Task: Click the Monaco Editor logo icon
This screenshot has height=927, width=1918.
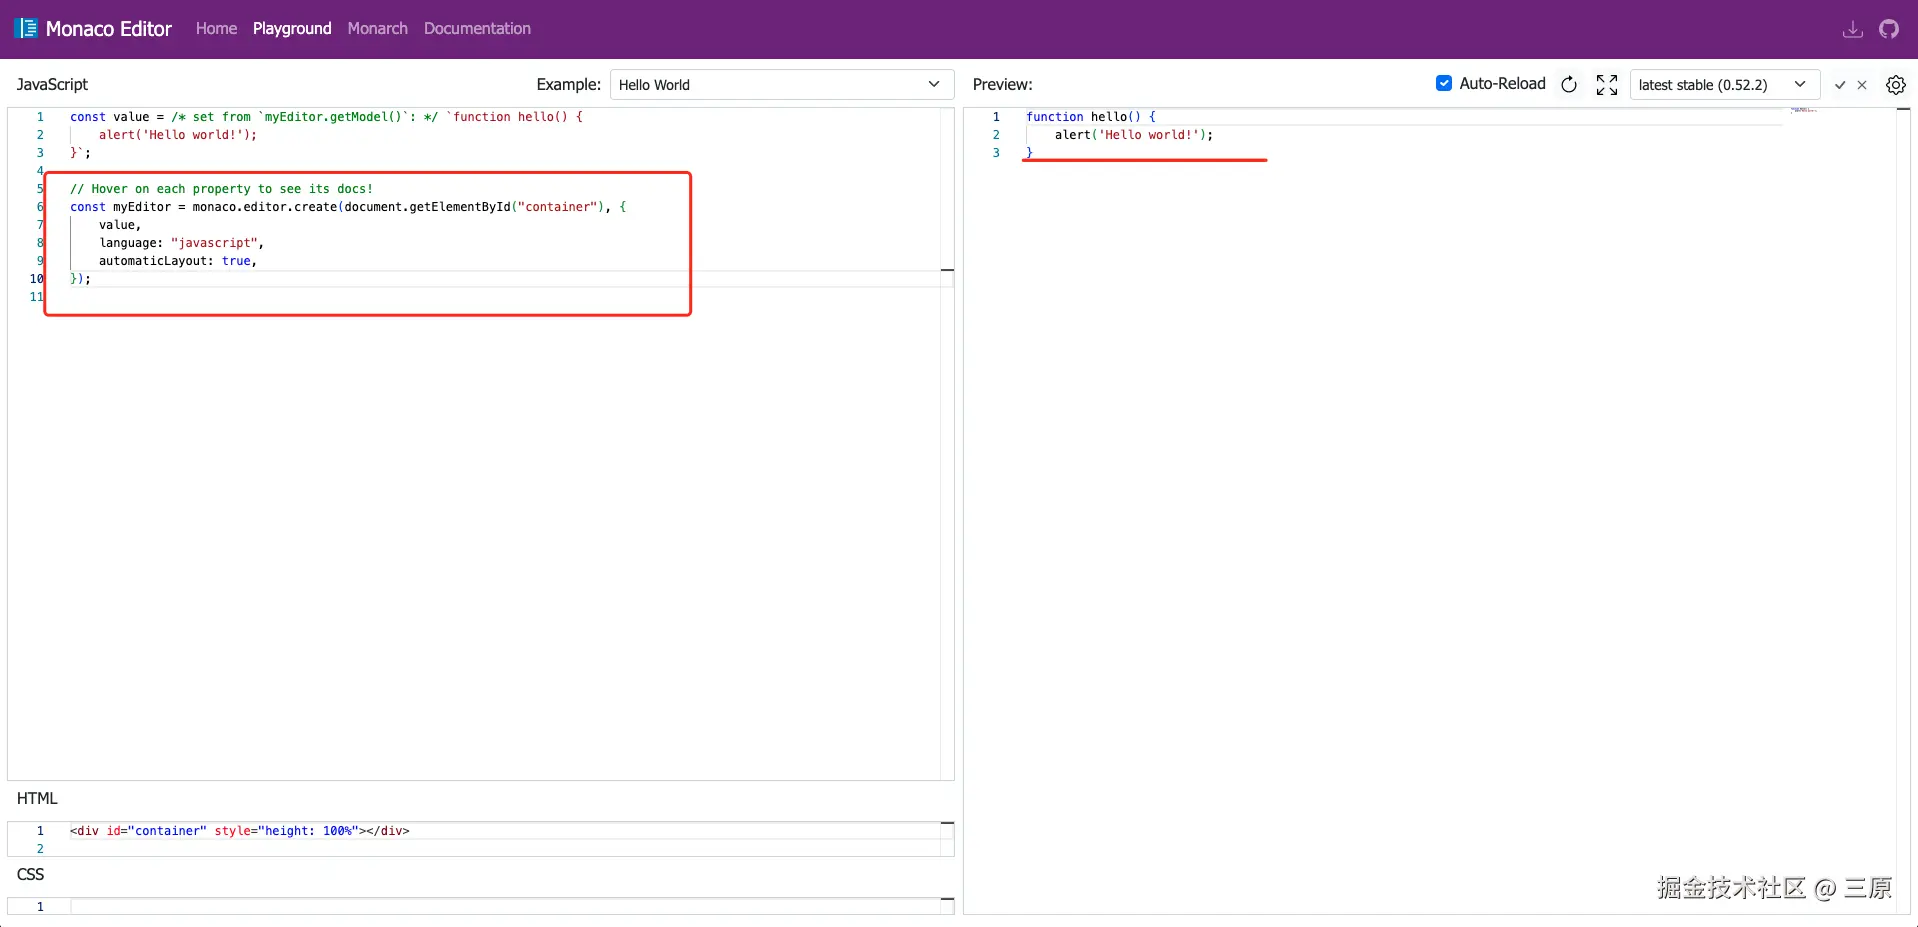Action: 26,28
